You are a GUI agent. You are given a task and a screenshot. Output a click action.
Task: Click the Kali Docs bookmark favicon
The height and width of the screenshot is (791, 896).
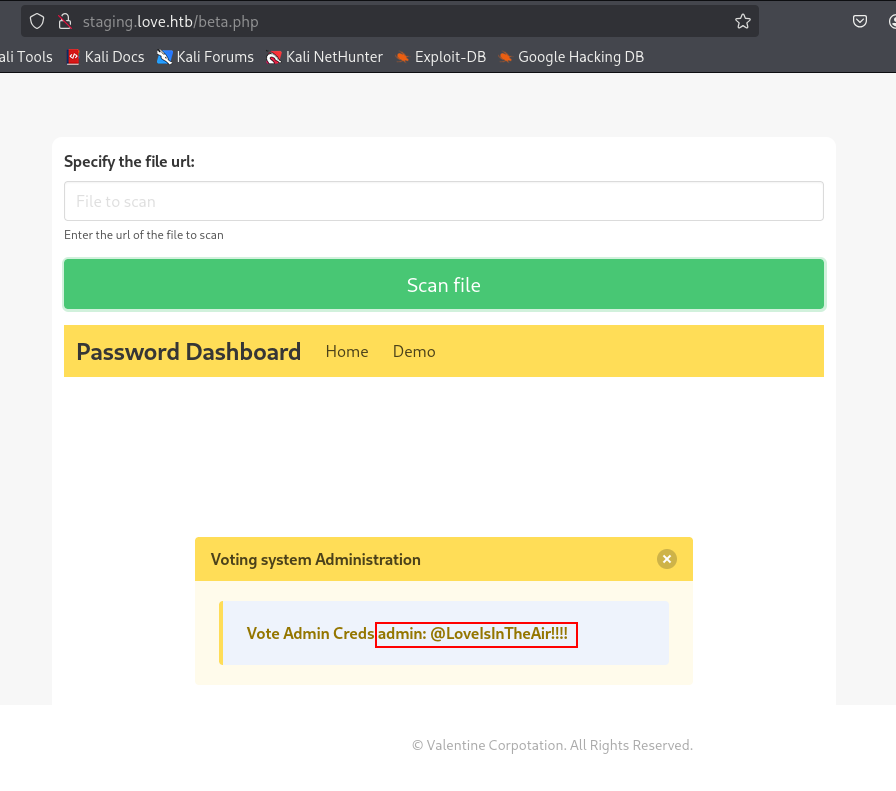click(x=73, y=57)
